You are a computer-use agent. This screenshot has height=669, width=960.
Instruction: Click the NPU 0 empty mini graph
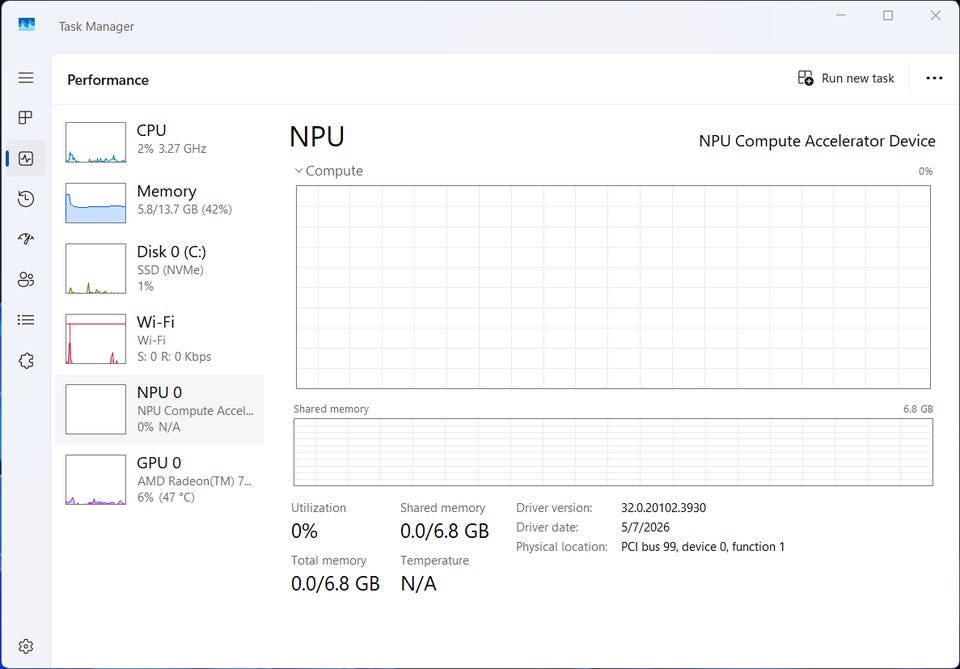pyautogui.click(x=96, y=409)
